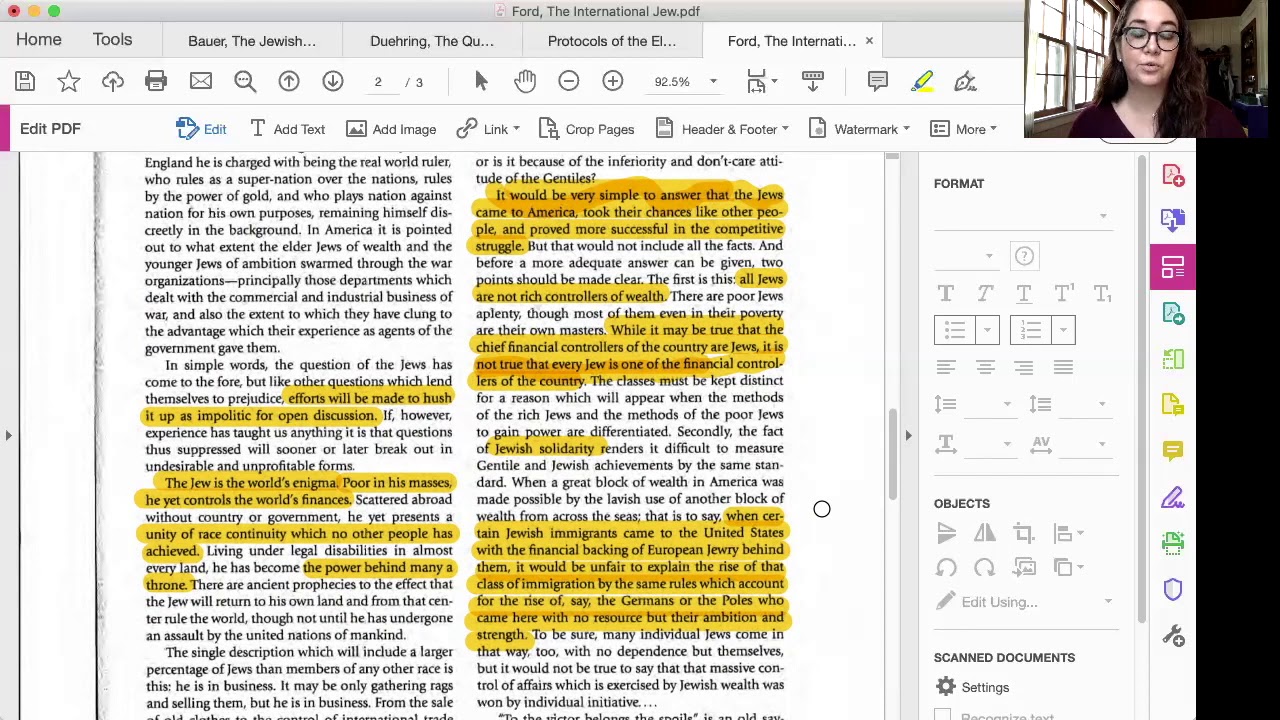Screen dimensions: 1280x720
Task: Open the Protocols of the El document tab
Action: pyautogui.click(x=612, y=41)
